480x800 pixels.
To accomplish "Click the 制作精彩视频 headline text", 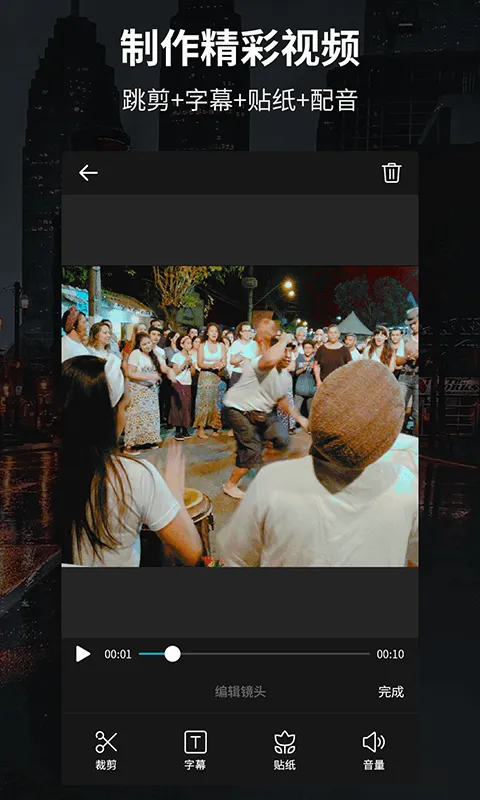I will (240, 48).
